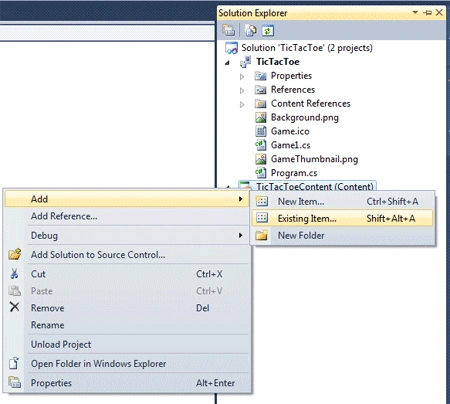
Task: Choose New Item... in Add submenu
Action: (342, 201)
